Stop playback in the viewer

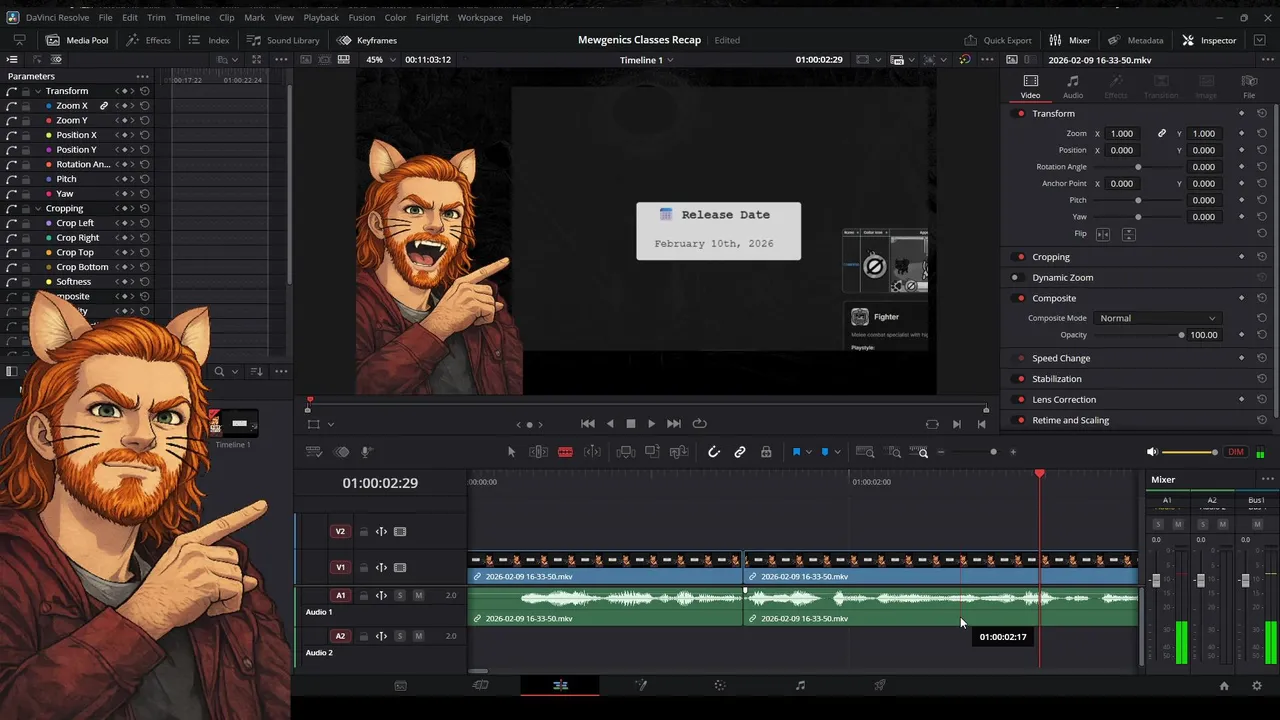[630, 424]
